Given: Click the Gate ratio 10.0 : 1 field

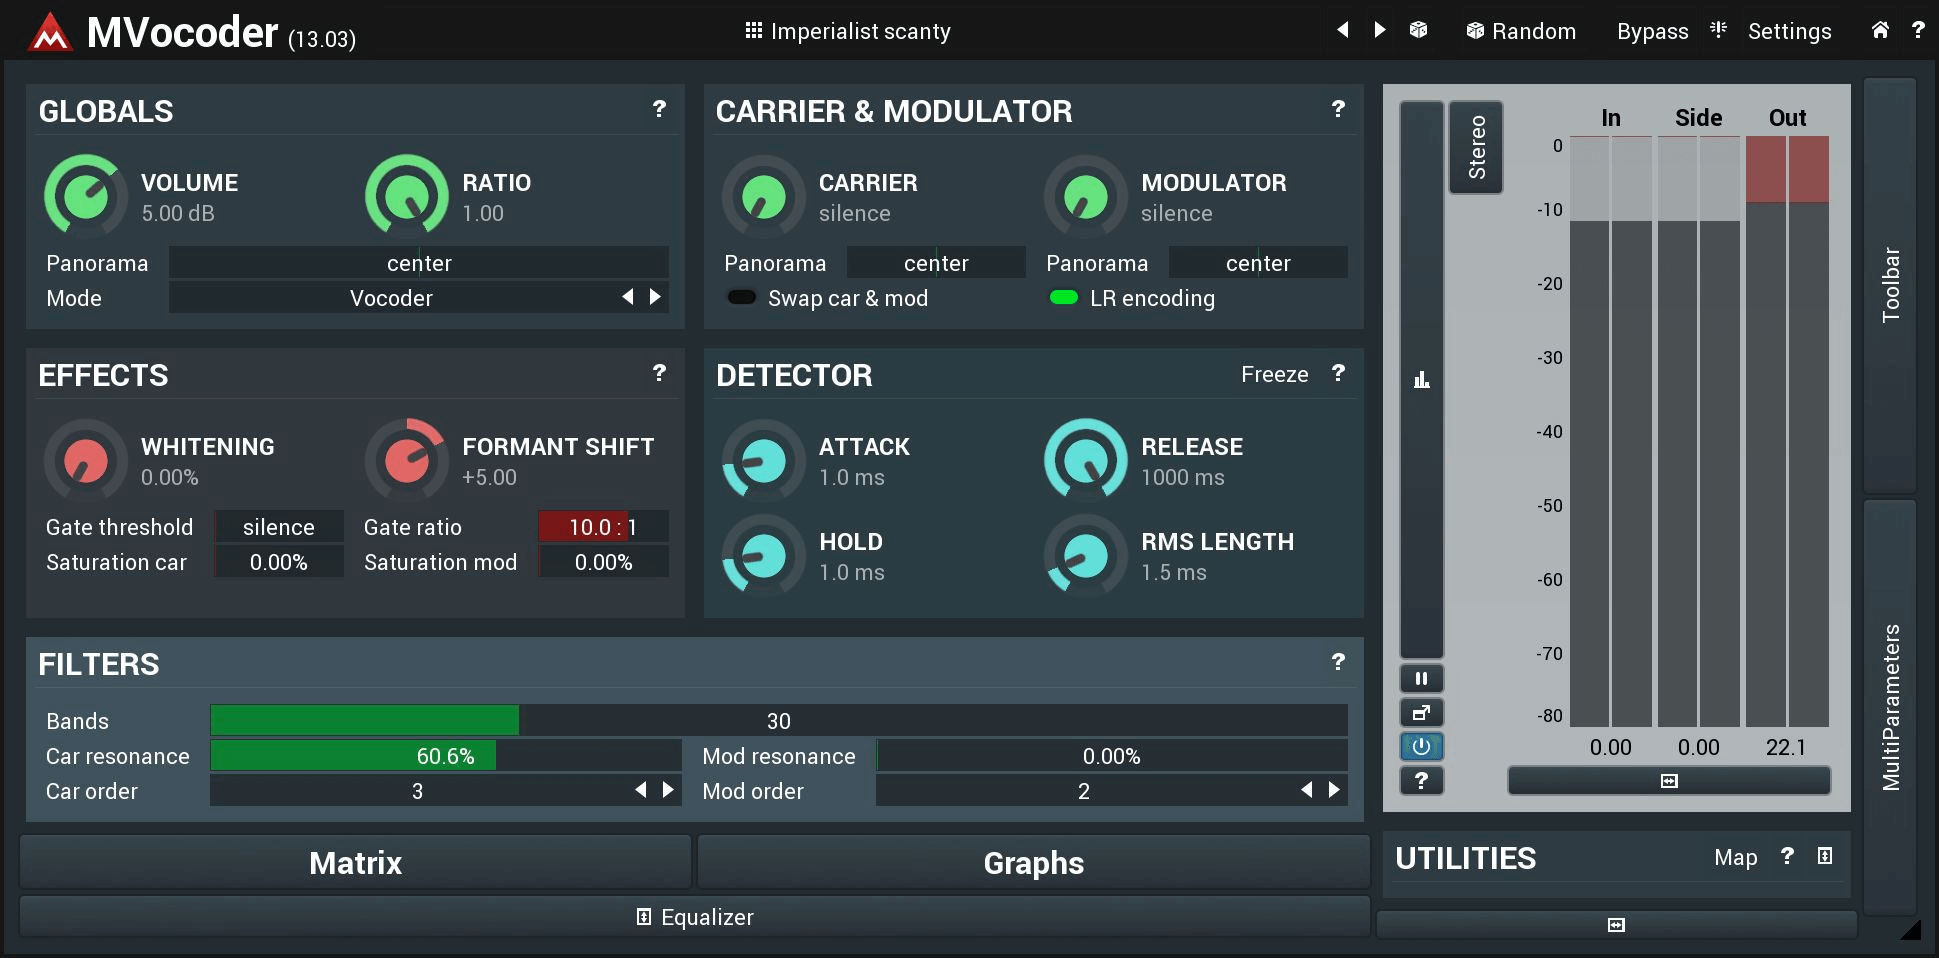Looking at the screenshot, I should tap(603, 527).
